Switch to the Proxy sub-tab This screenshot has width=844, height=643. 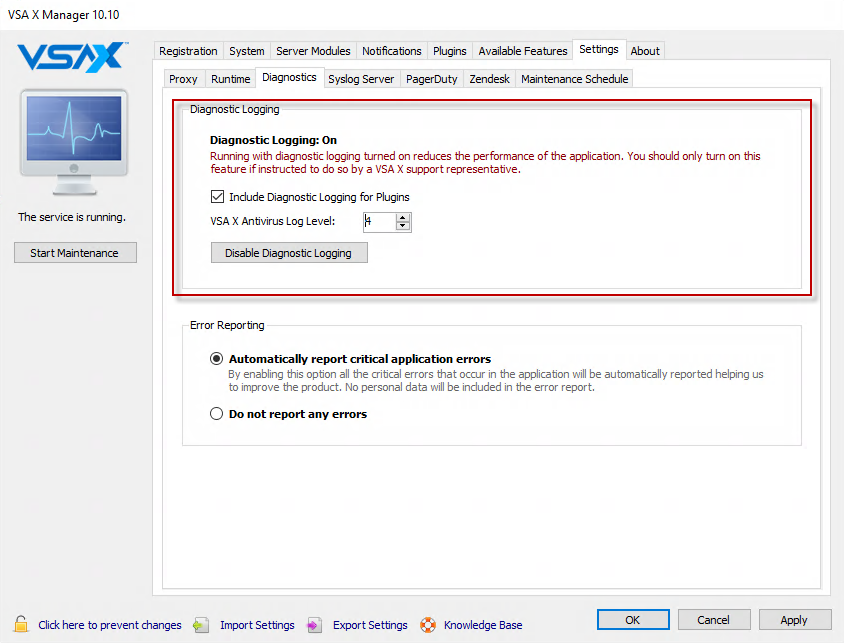point(184,79)
